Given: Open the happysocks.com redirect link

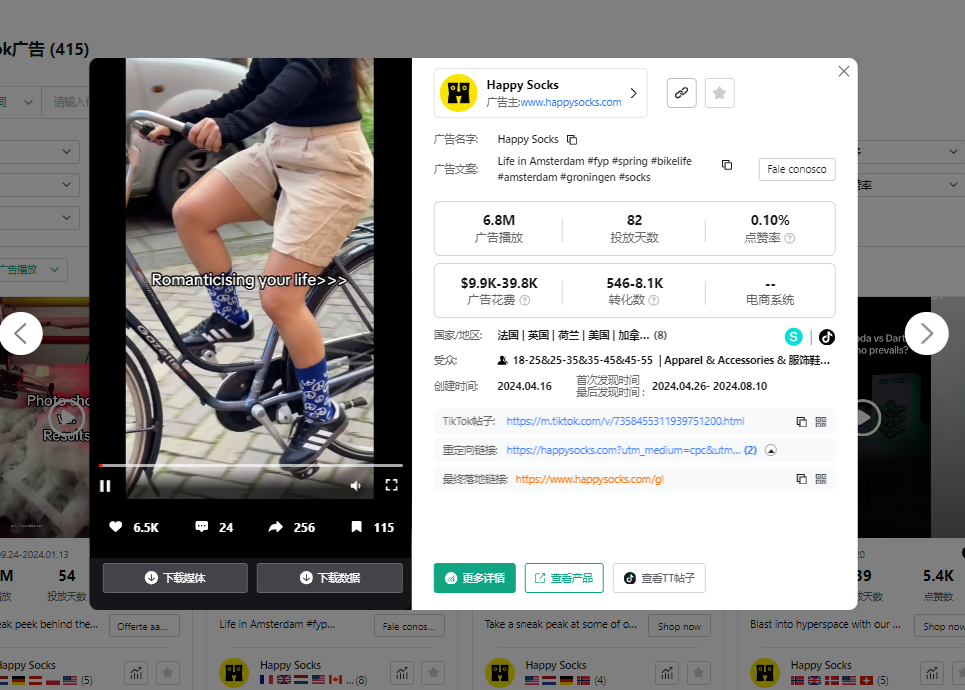Looking at the screenshot, I should point(623,451).
